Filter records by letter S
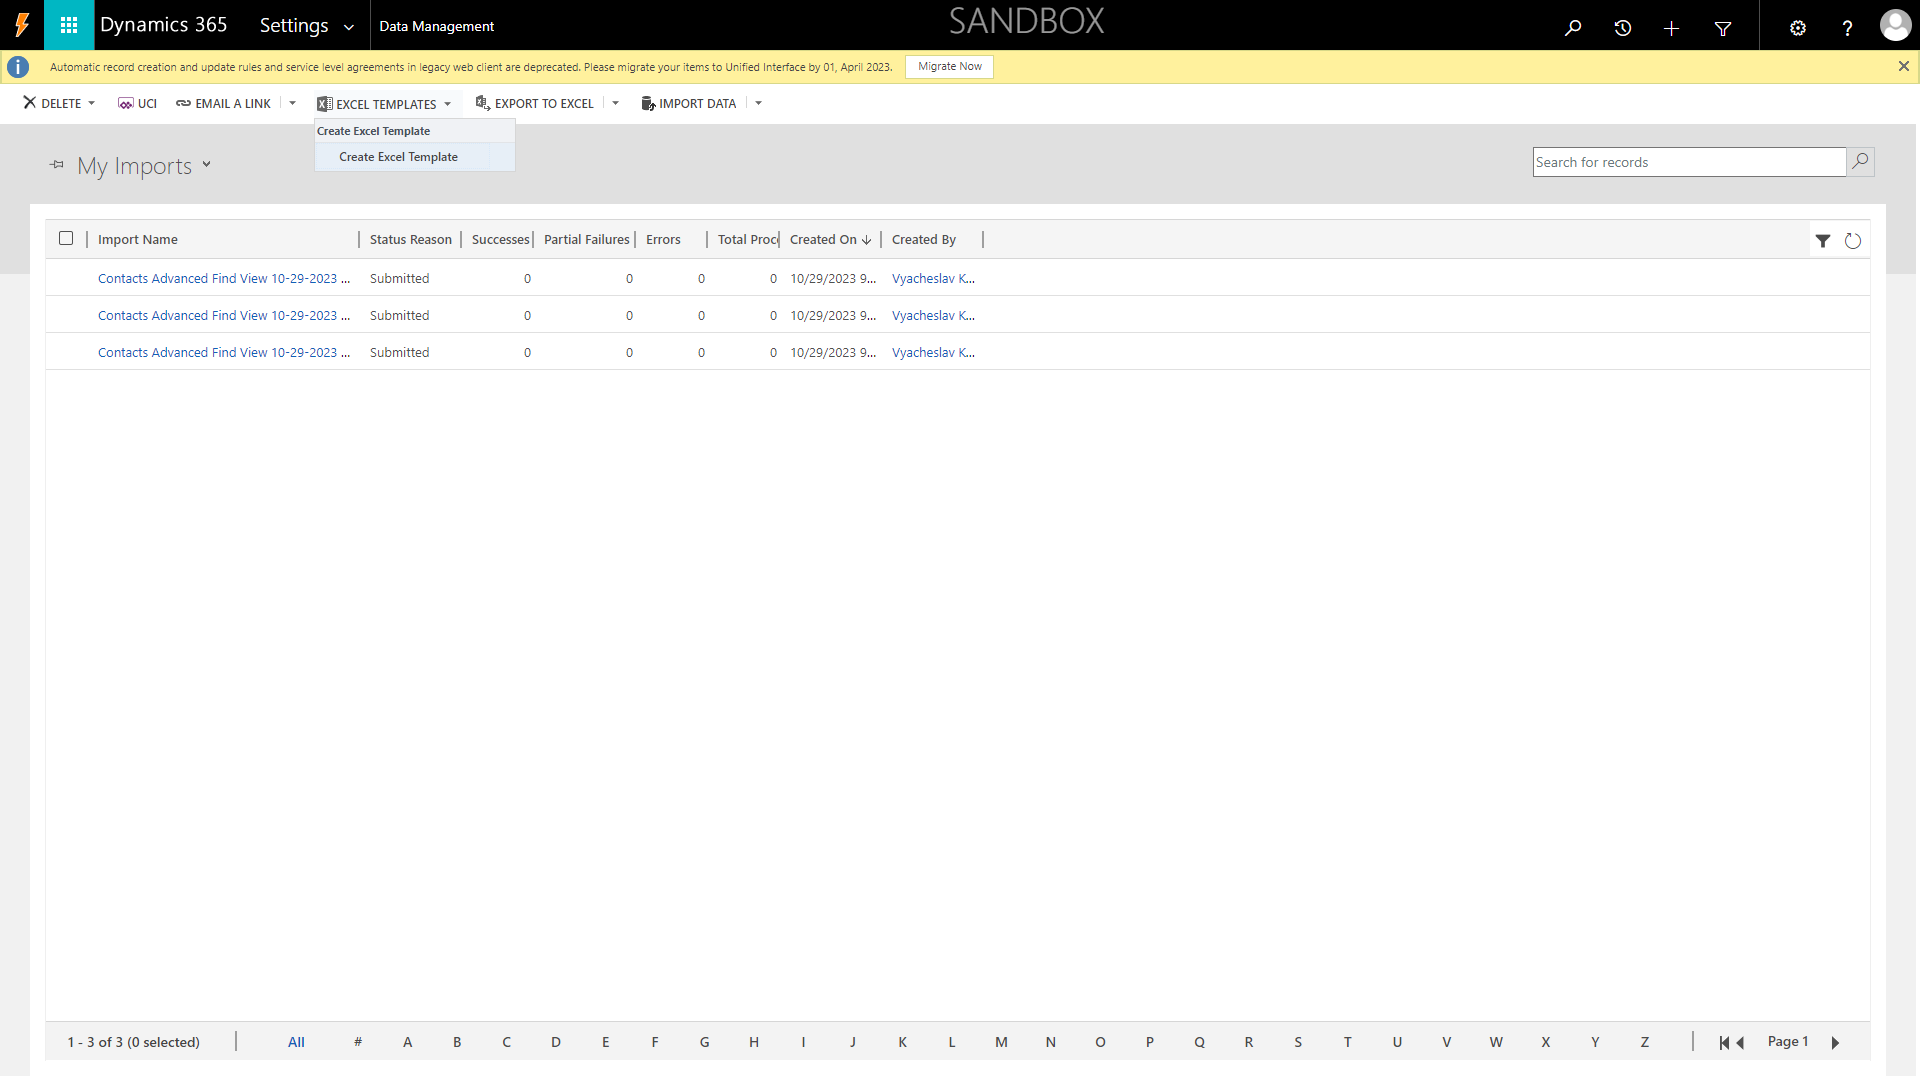The height and width of the screenshot is (1080, 1920). tap(1298, 1041)
